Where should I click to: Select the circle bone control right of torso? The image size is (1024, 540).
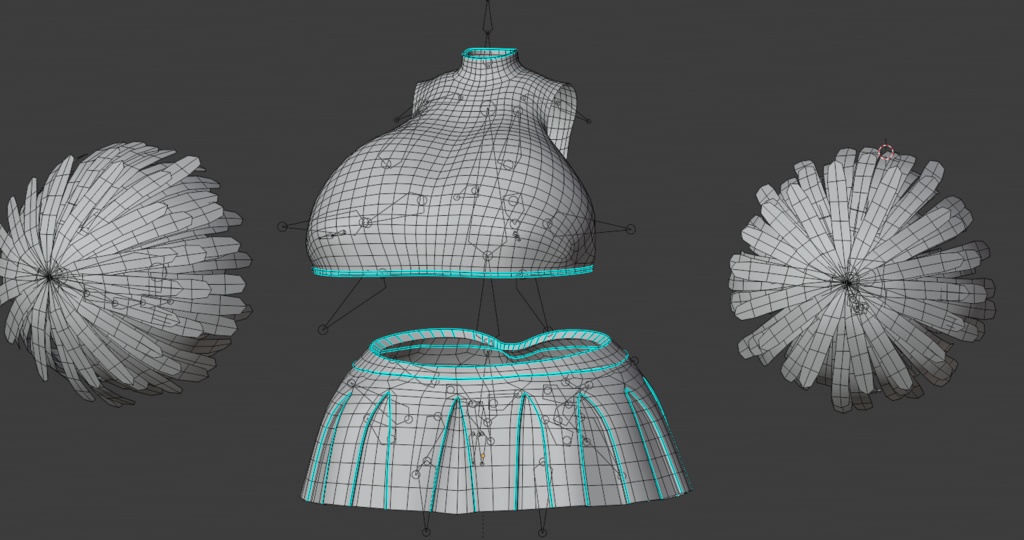630,229
